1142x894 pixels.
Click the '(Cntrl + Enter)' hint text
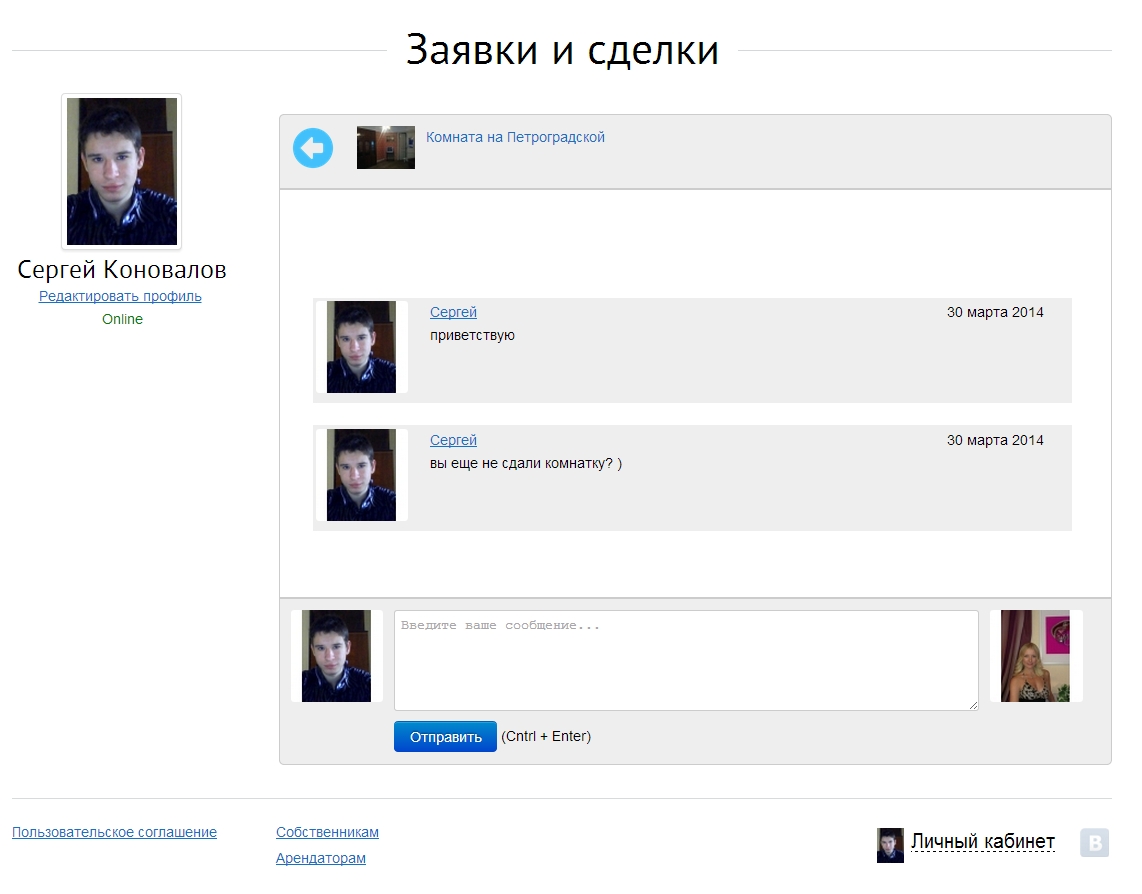[x=546, y=736]
